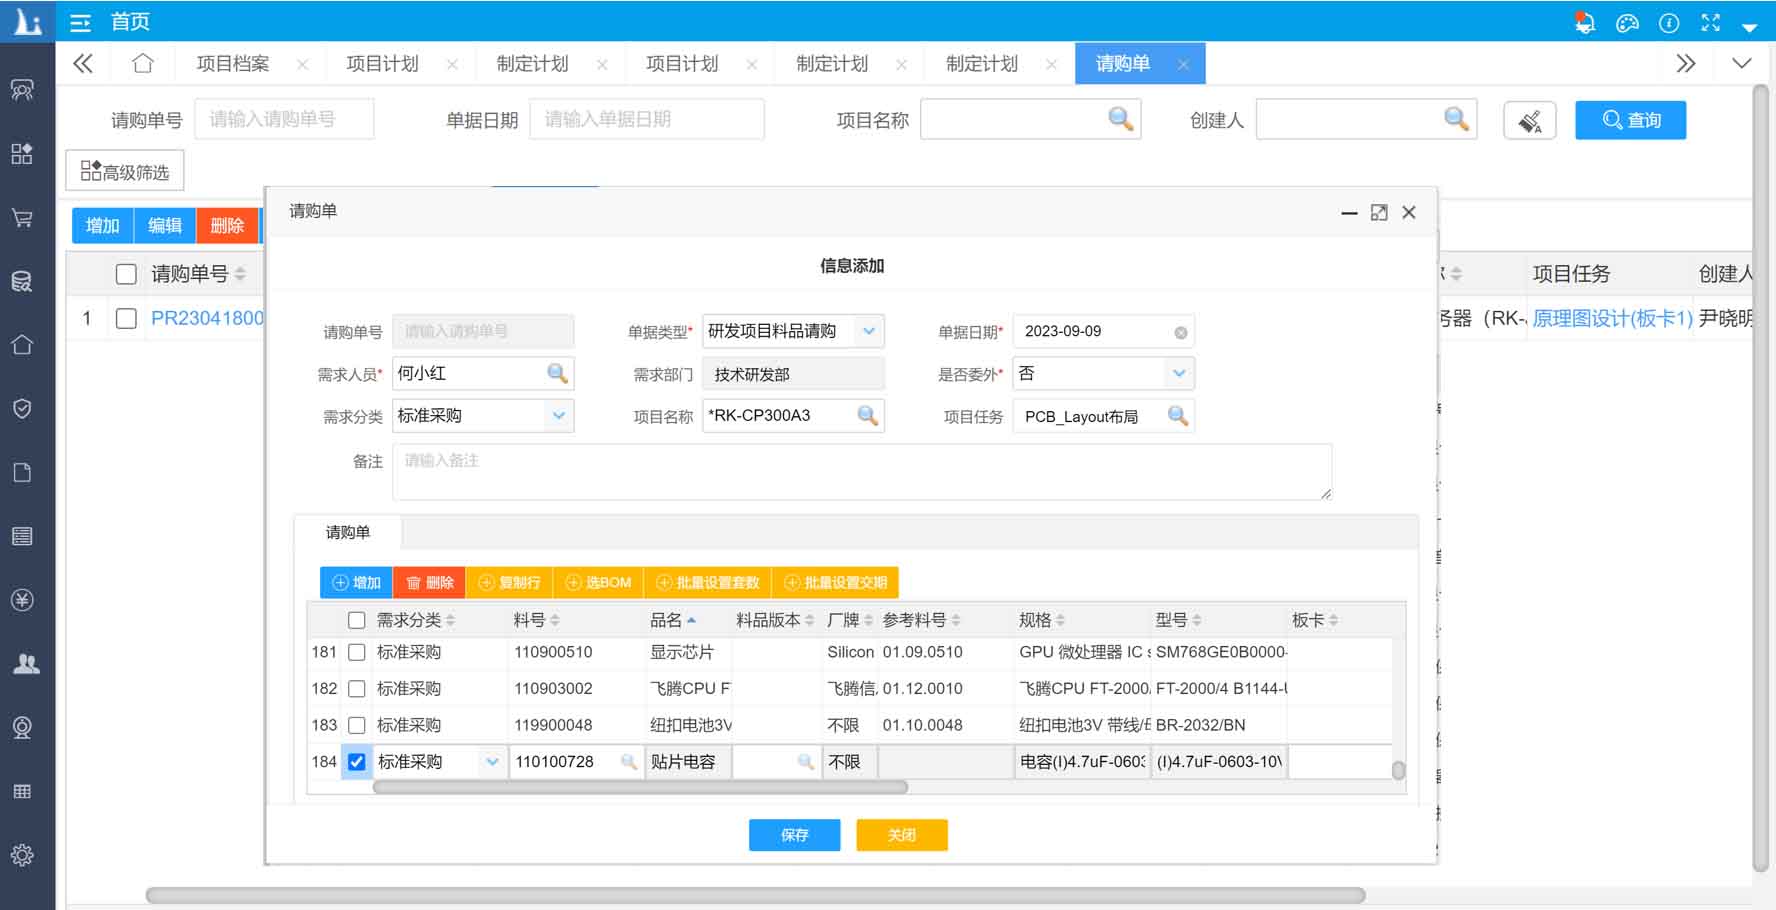The width and height of the screenshot is (1776, 910).
Task: Sort by the 品名 column header
Action: click(673, 620)
